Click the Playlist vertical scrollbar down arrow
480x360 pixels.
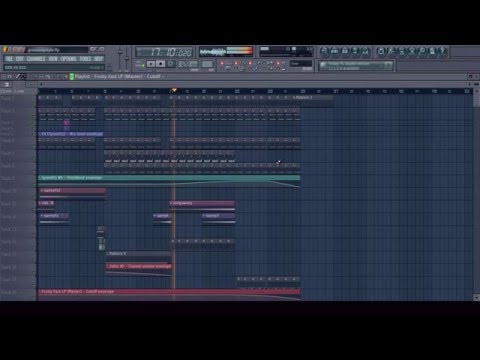tap(476, 297)
